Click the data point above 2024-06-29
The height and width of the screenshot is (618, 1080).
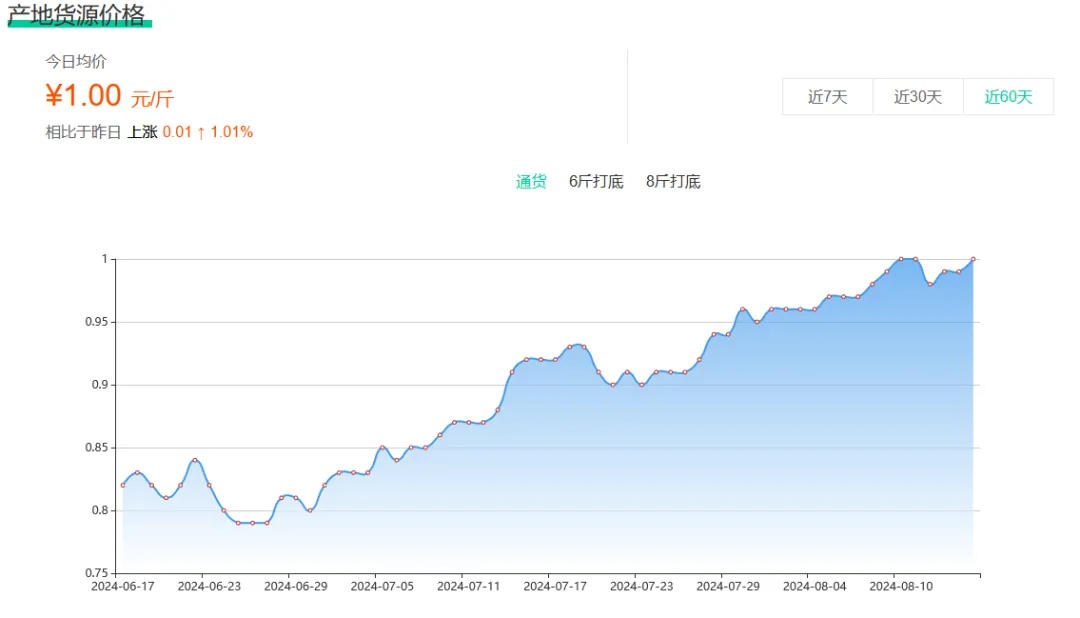pyautogui.click(x=296, y=498)
